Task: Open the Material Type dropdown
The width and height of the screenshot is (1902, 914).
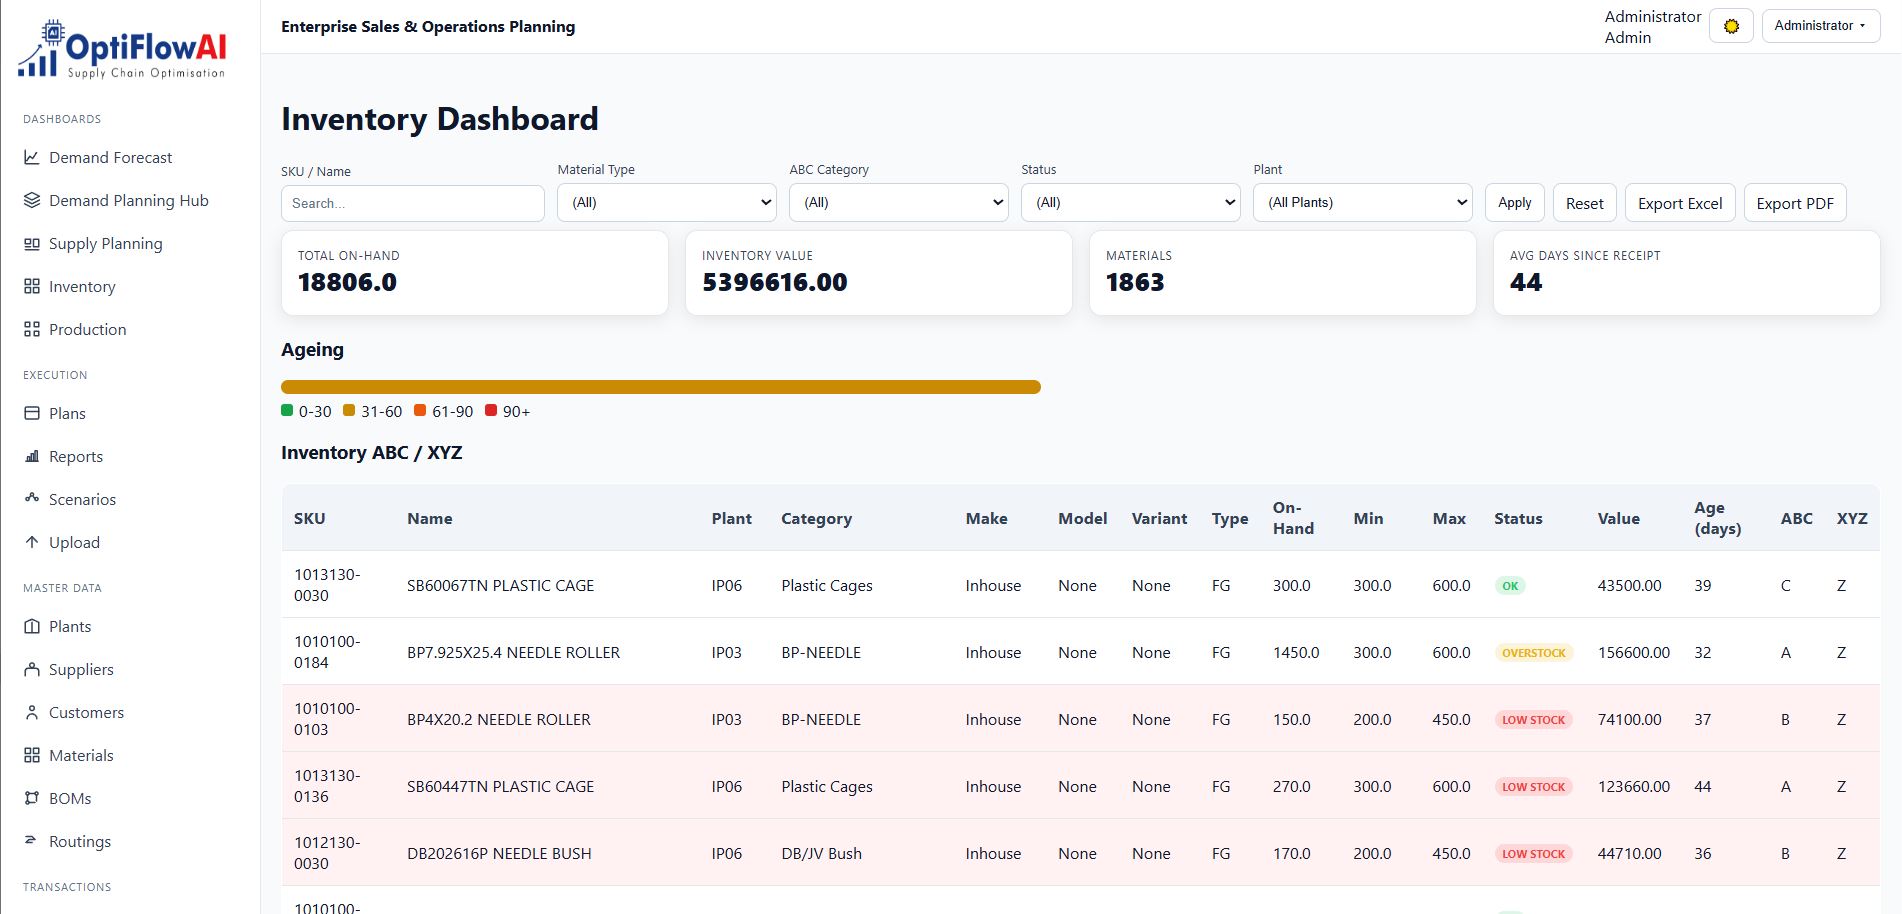Action: coord(667,203)
